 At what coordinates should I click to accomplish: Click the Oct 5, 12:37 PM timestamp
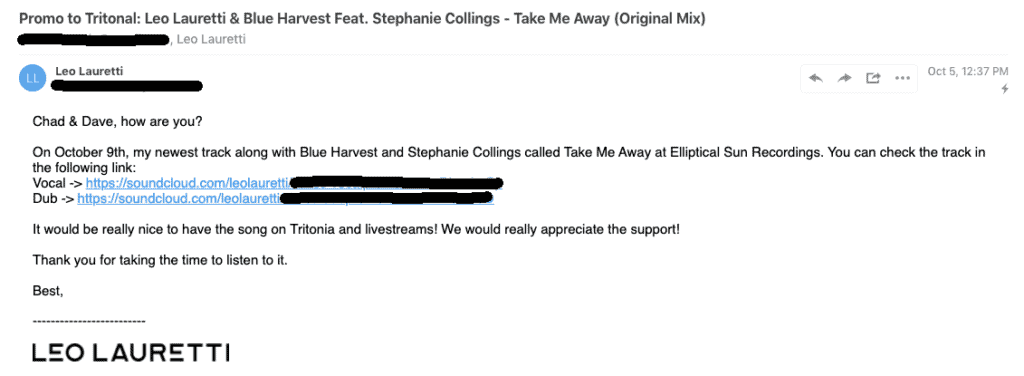(x=968, y=71)
